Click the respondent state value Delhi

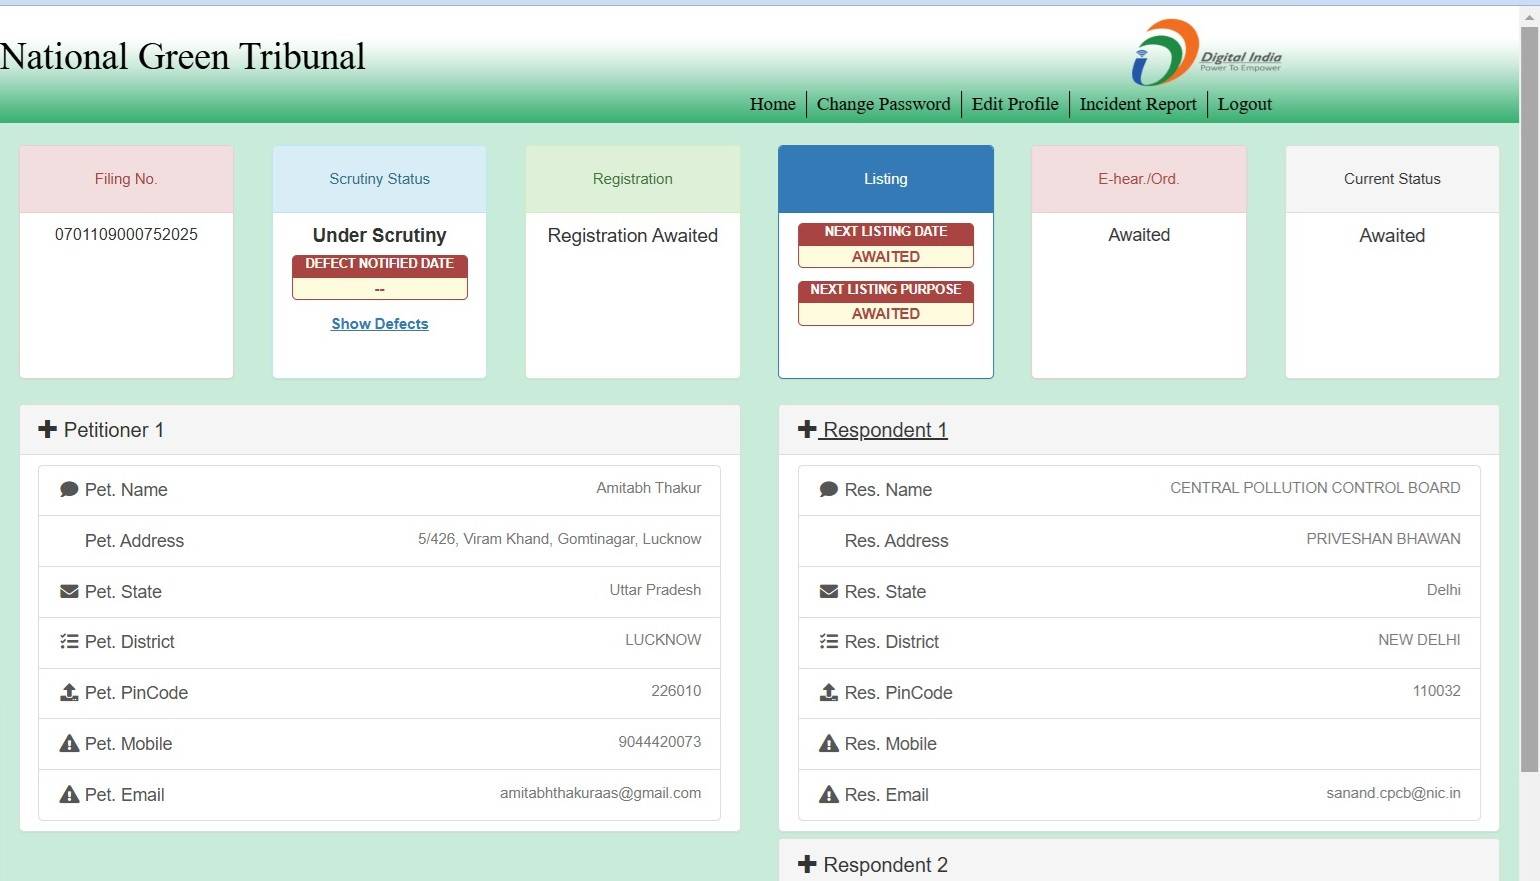tap(1444, 590)
